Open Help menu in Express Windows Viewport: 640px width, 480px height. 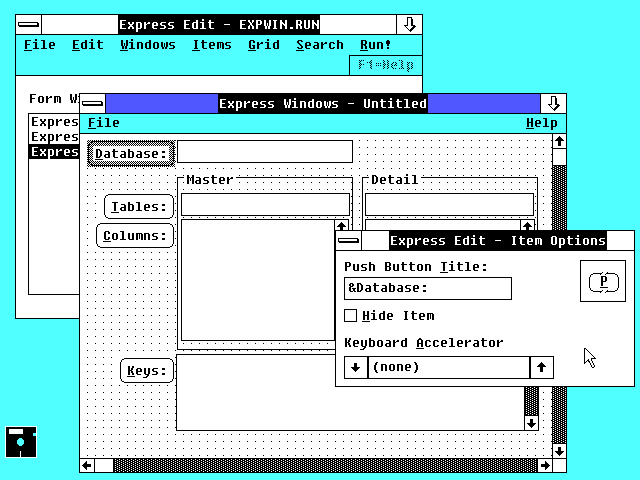pyautogui.click(x=542, y=123)
